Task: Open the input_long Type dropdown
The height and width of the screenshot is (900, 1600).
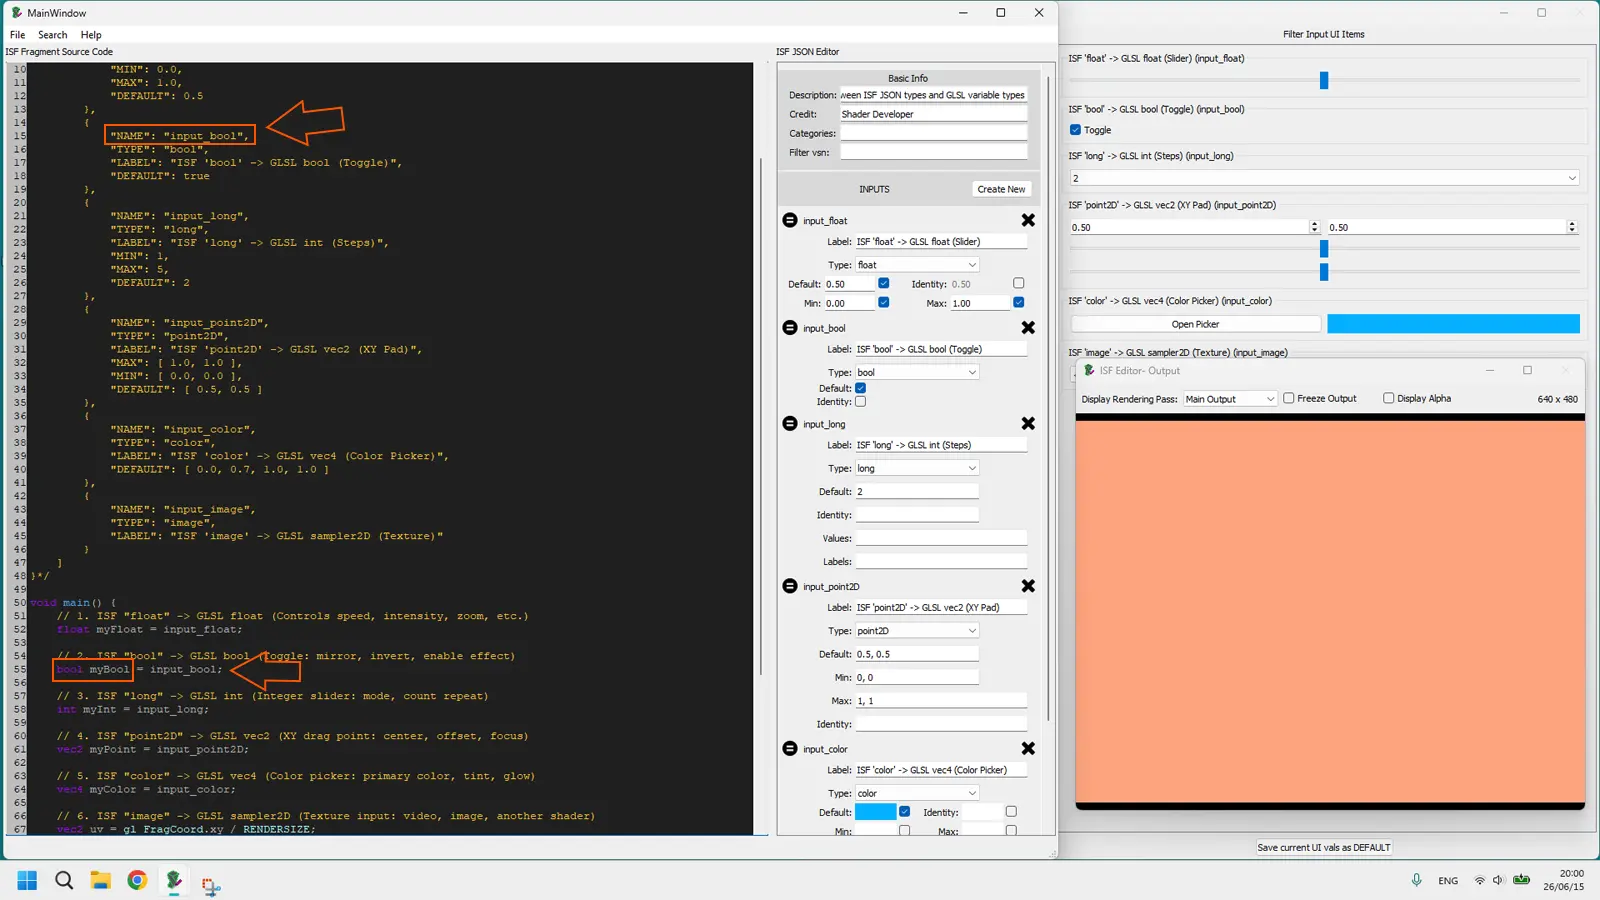Action: point(917,468)
